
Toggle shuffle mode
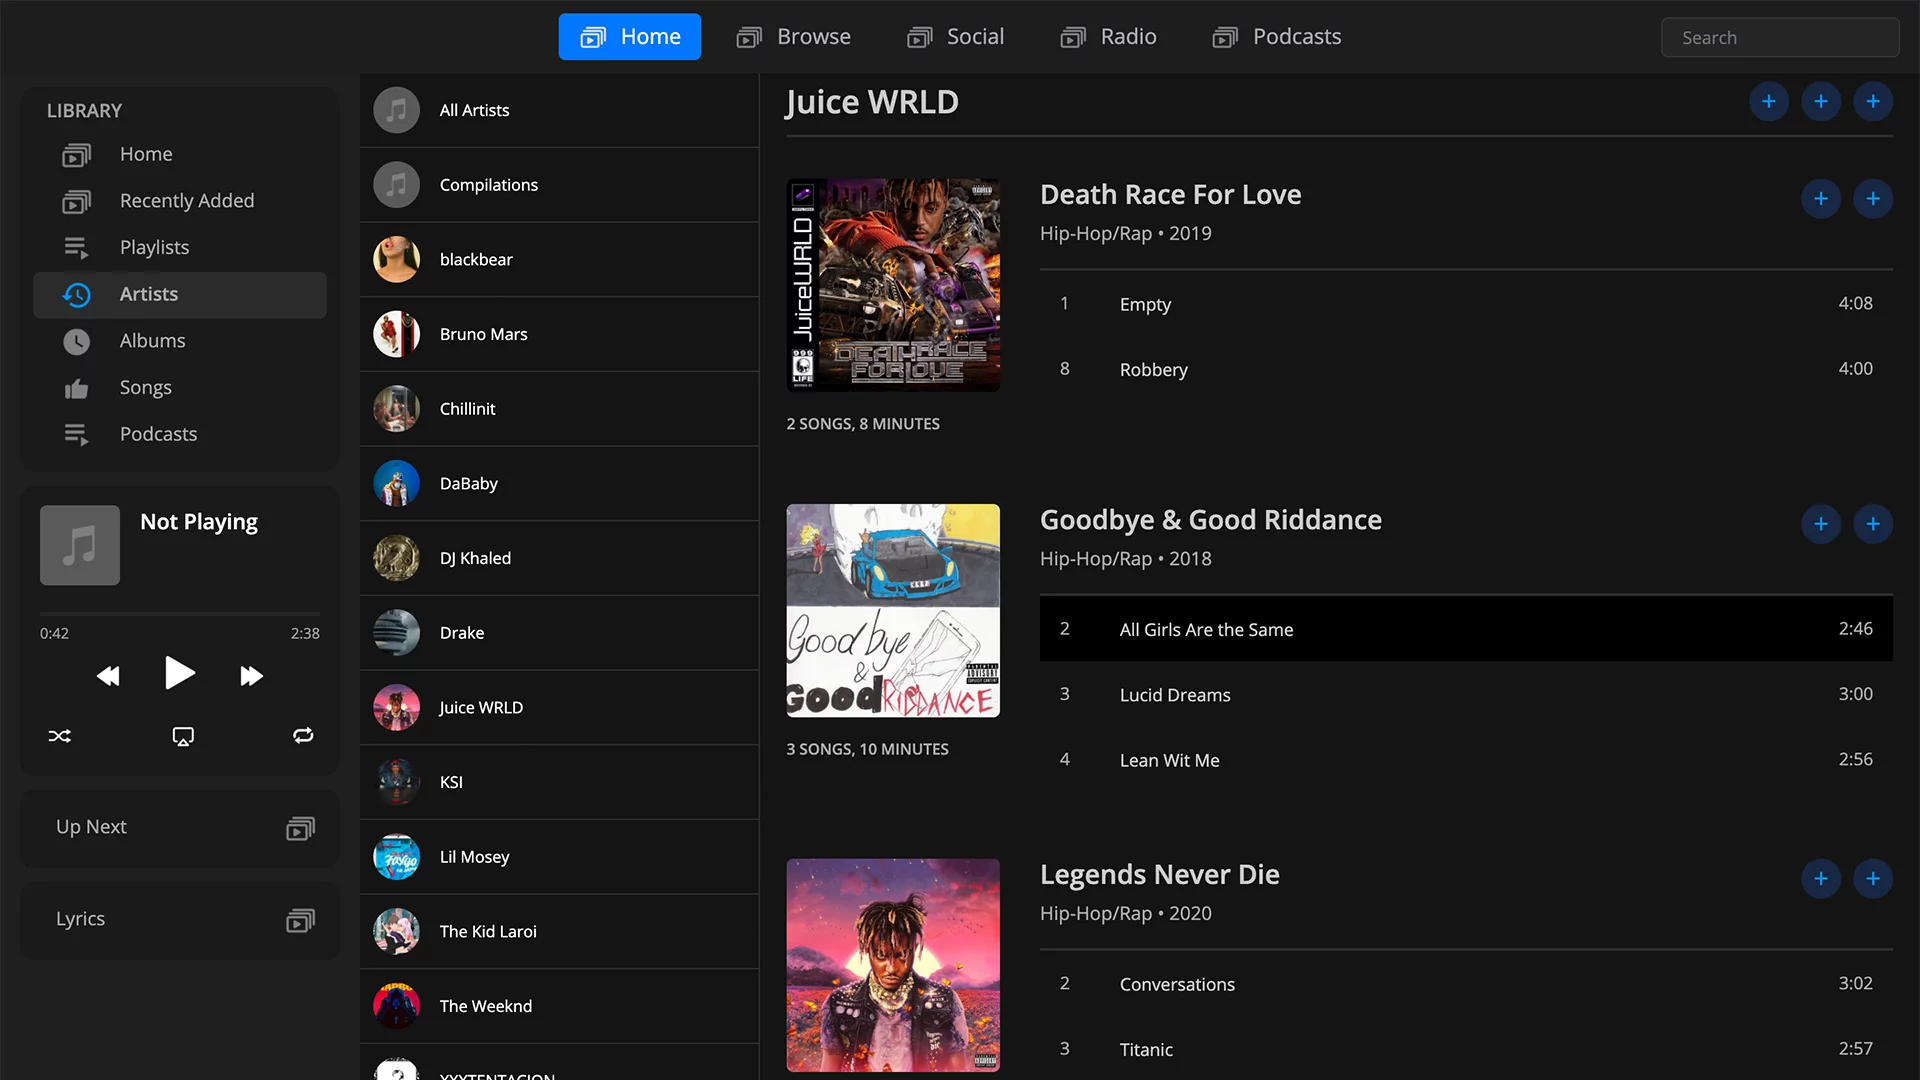click(x=60, y=737)
